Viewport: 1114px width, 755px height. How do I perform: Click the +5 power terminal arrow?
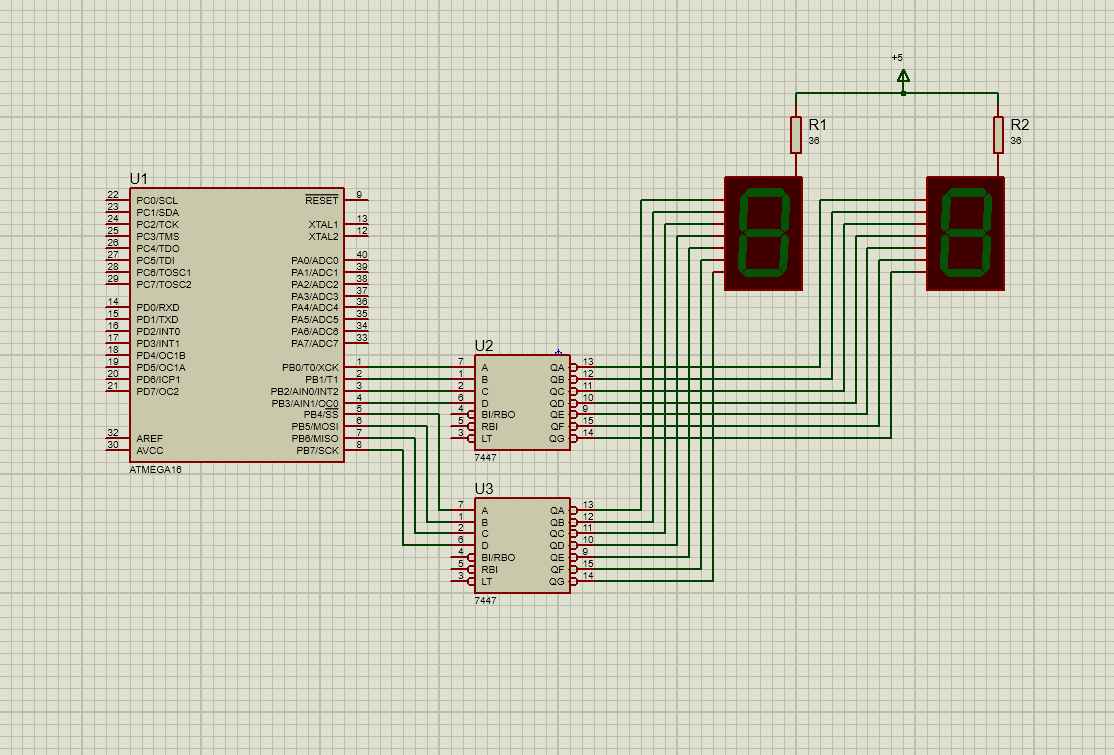(x=903, y=76)
